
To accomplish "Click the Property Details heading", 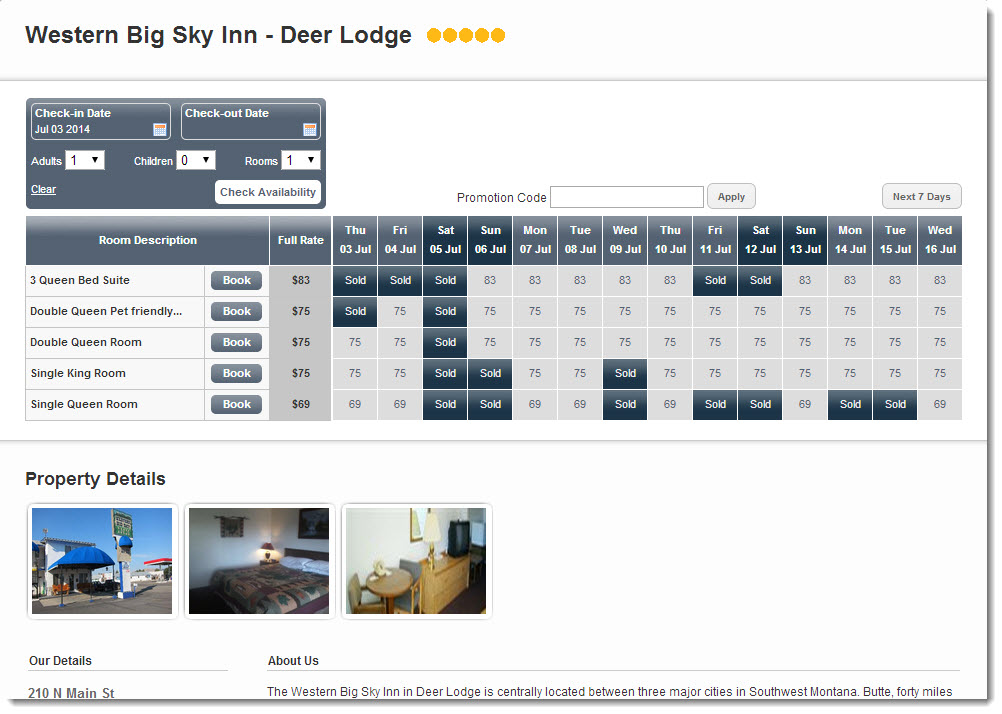I will (x=95, y=479).
